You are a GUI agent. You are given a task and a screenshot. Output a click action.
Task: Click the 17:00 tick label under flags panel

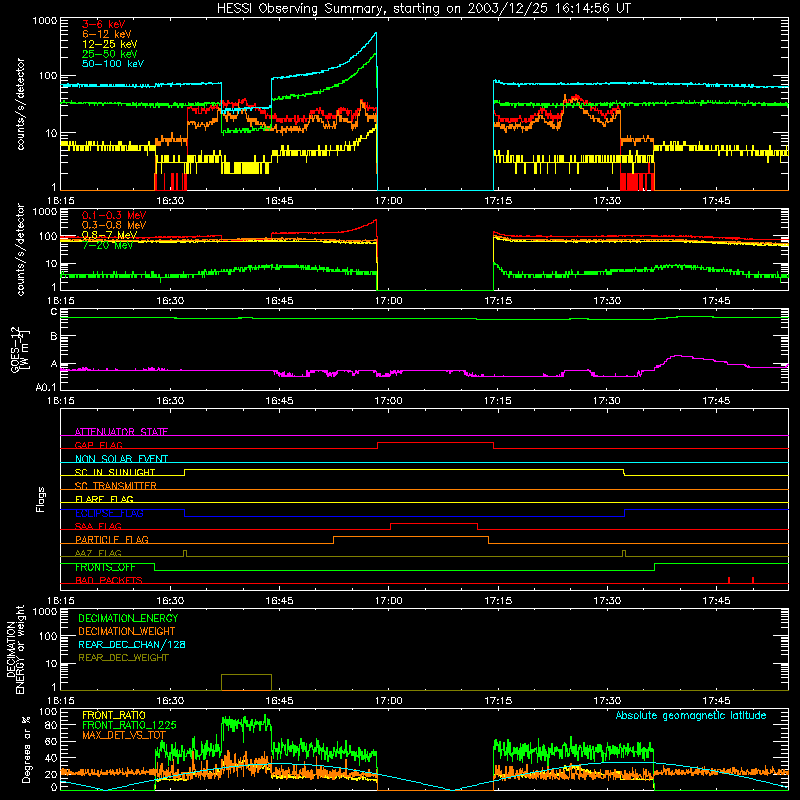point(388,601)
